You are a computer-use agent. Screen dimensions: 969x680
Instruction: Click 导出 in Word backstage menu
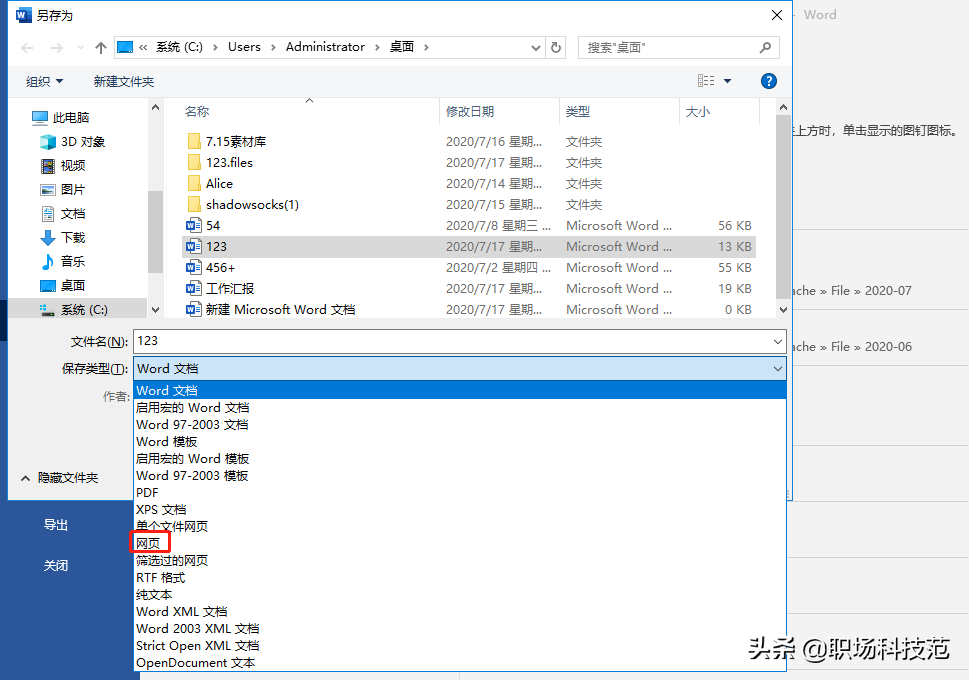56,525
